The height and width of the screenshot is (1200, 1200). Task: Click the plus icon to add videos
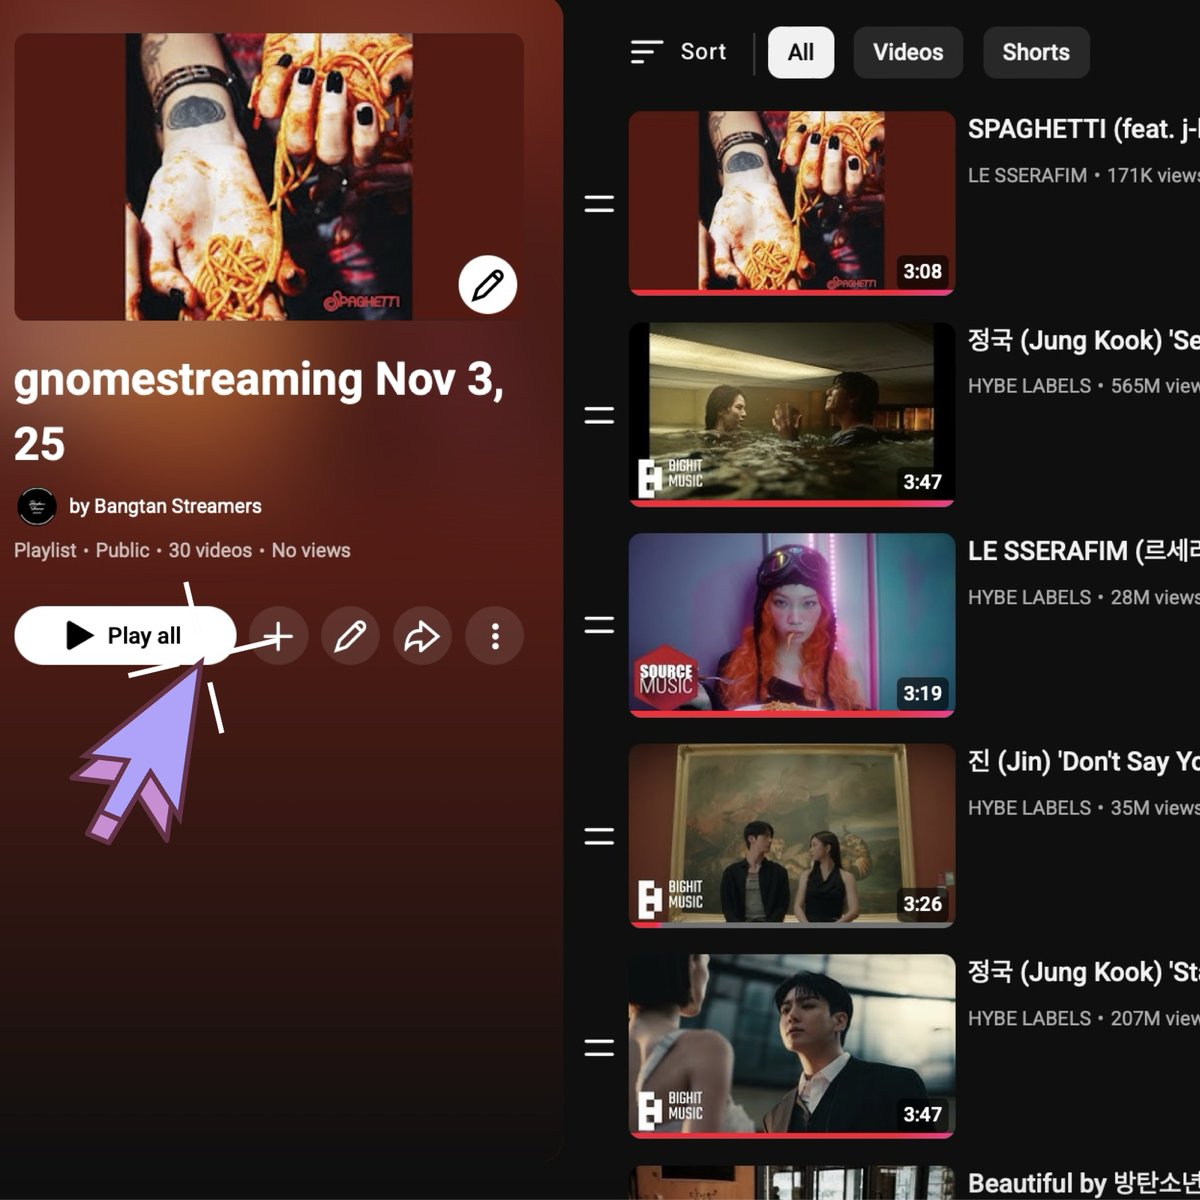click(278, 635)
